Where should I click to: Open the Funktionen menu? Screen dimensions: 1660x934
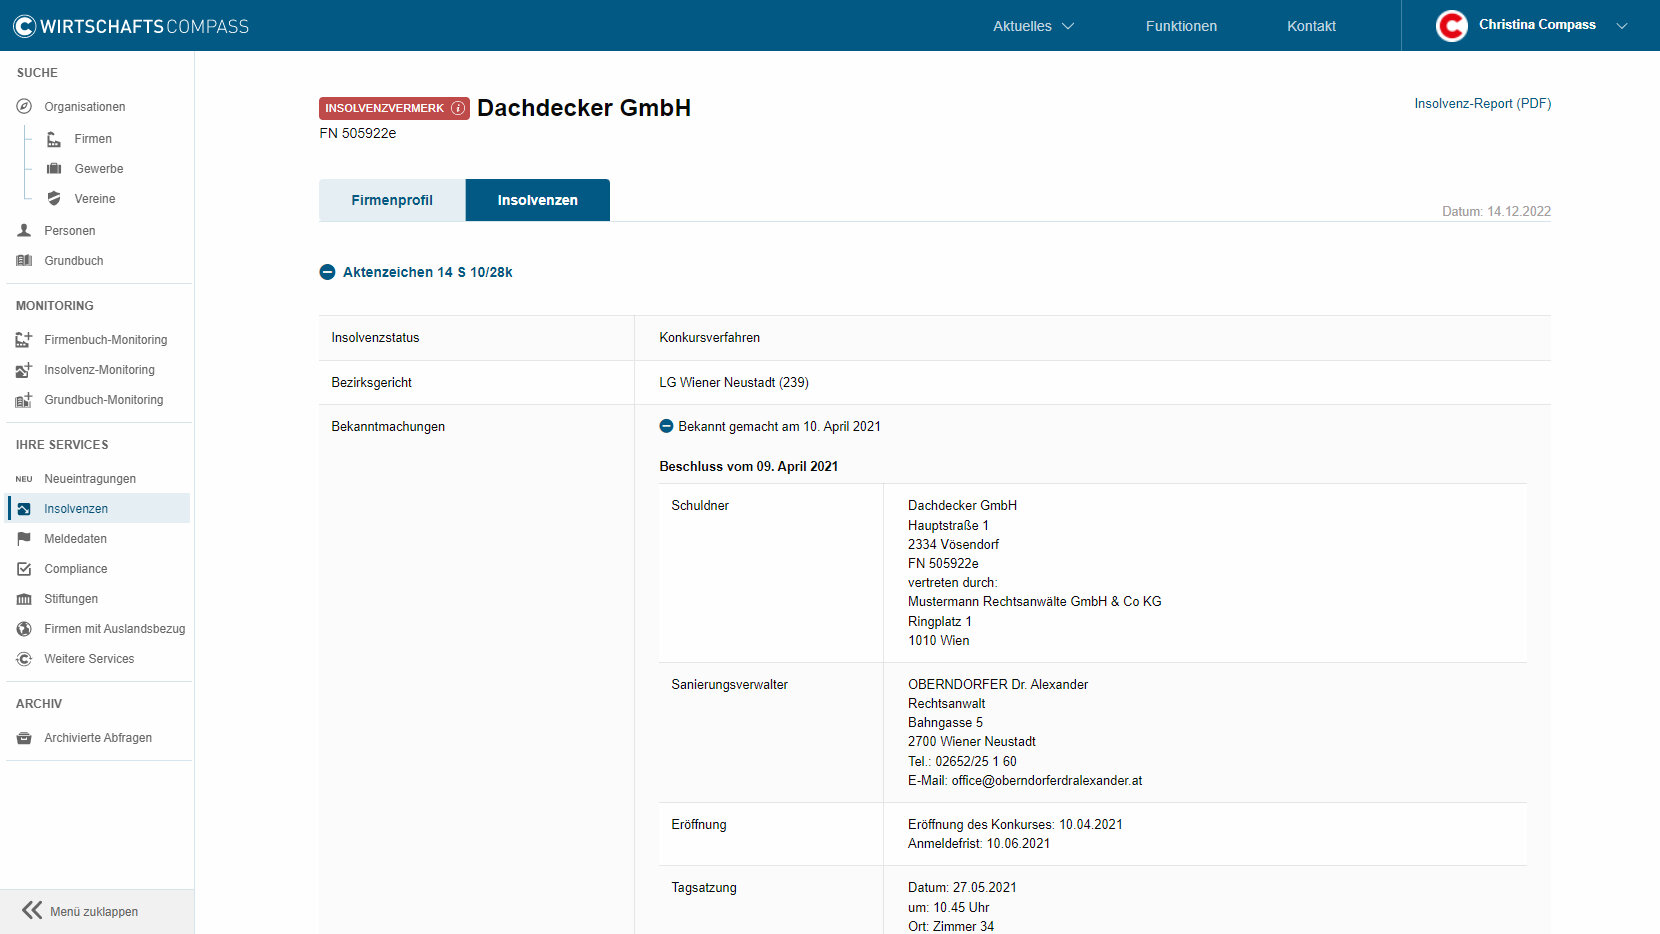[1181, 26]
